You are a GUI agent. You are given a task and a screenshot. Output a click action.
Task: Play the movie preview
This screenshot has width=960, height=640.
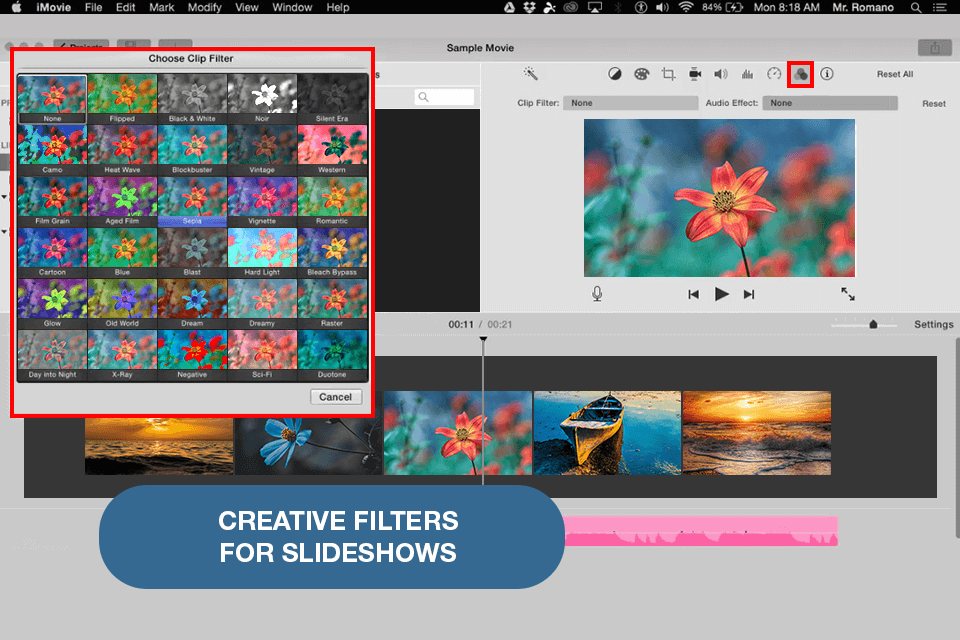(x=721, y=295)
